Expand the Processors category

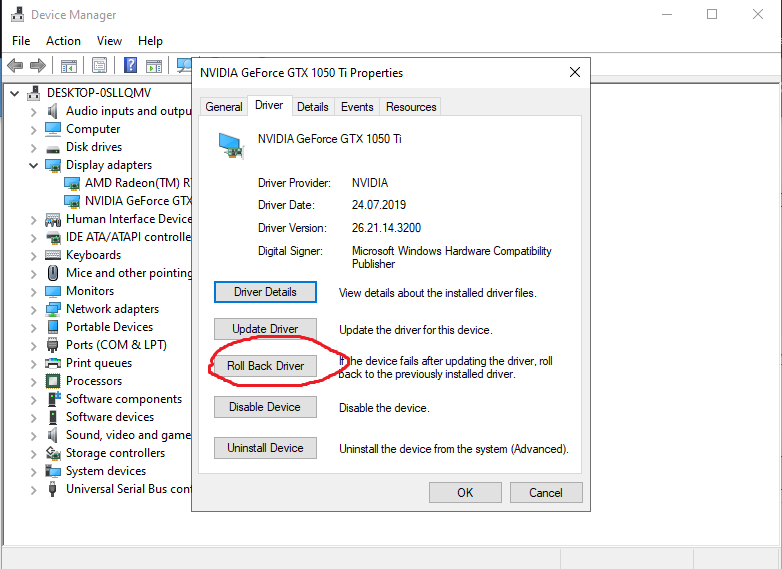(x=33, y=381)
